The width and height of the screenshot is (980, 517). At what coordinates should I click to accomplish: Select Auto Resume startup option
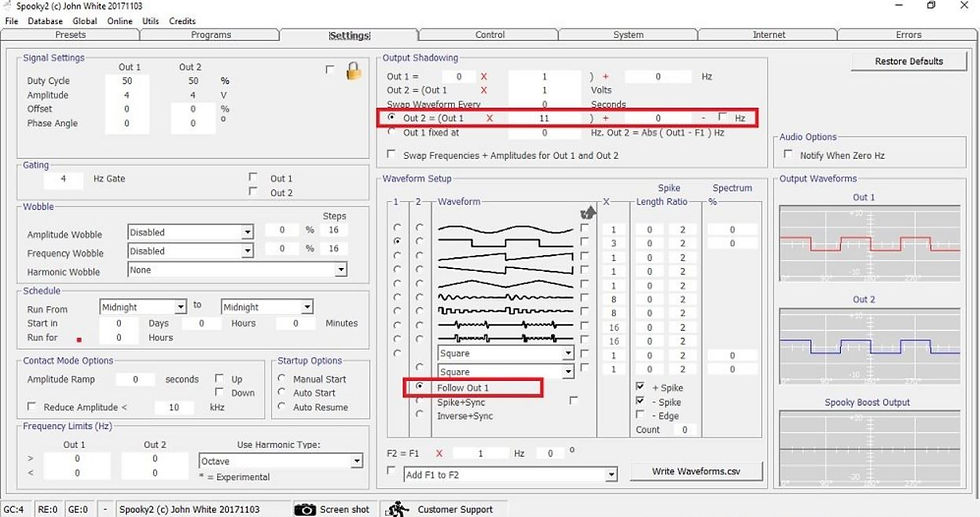point(282,406)
